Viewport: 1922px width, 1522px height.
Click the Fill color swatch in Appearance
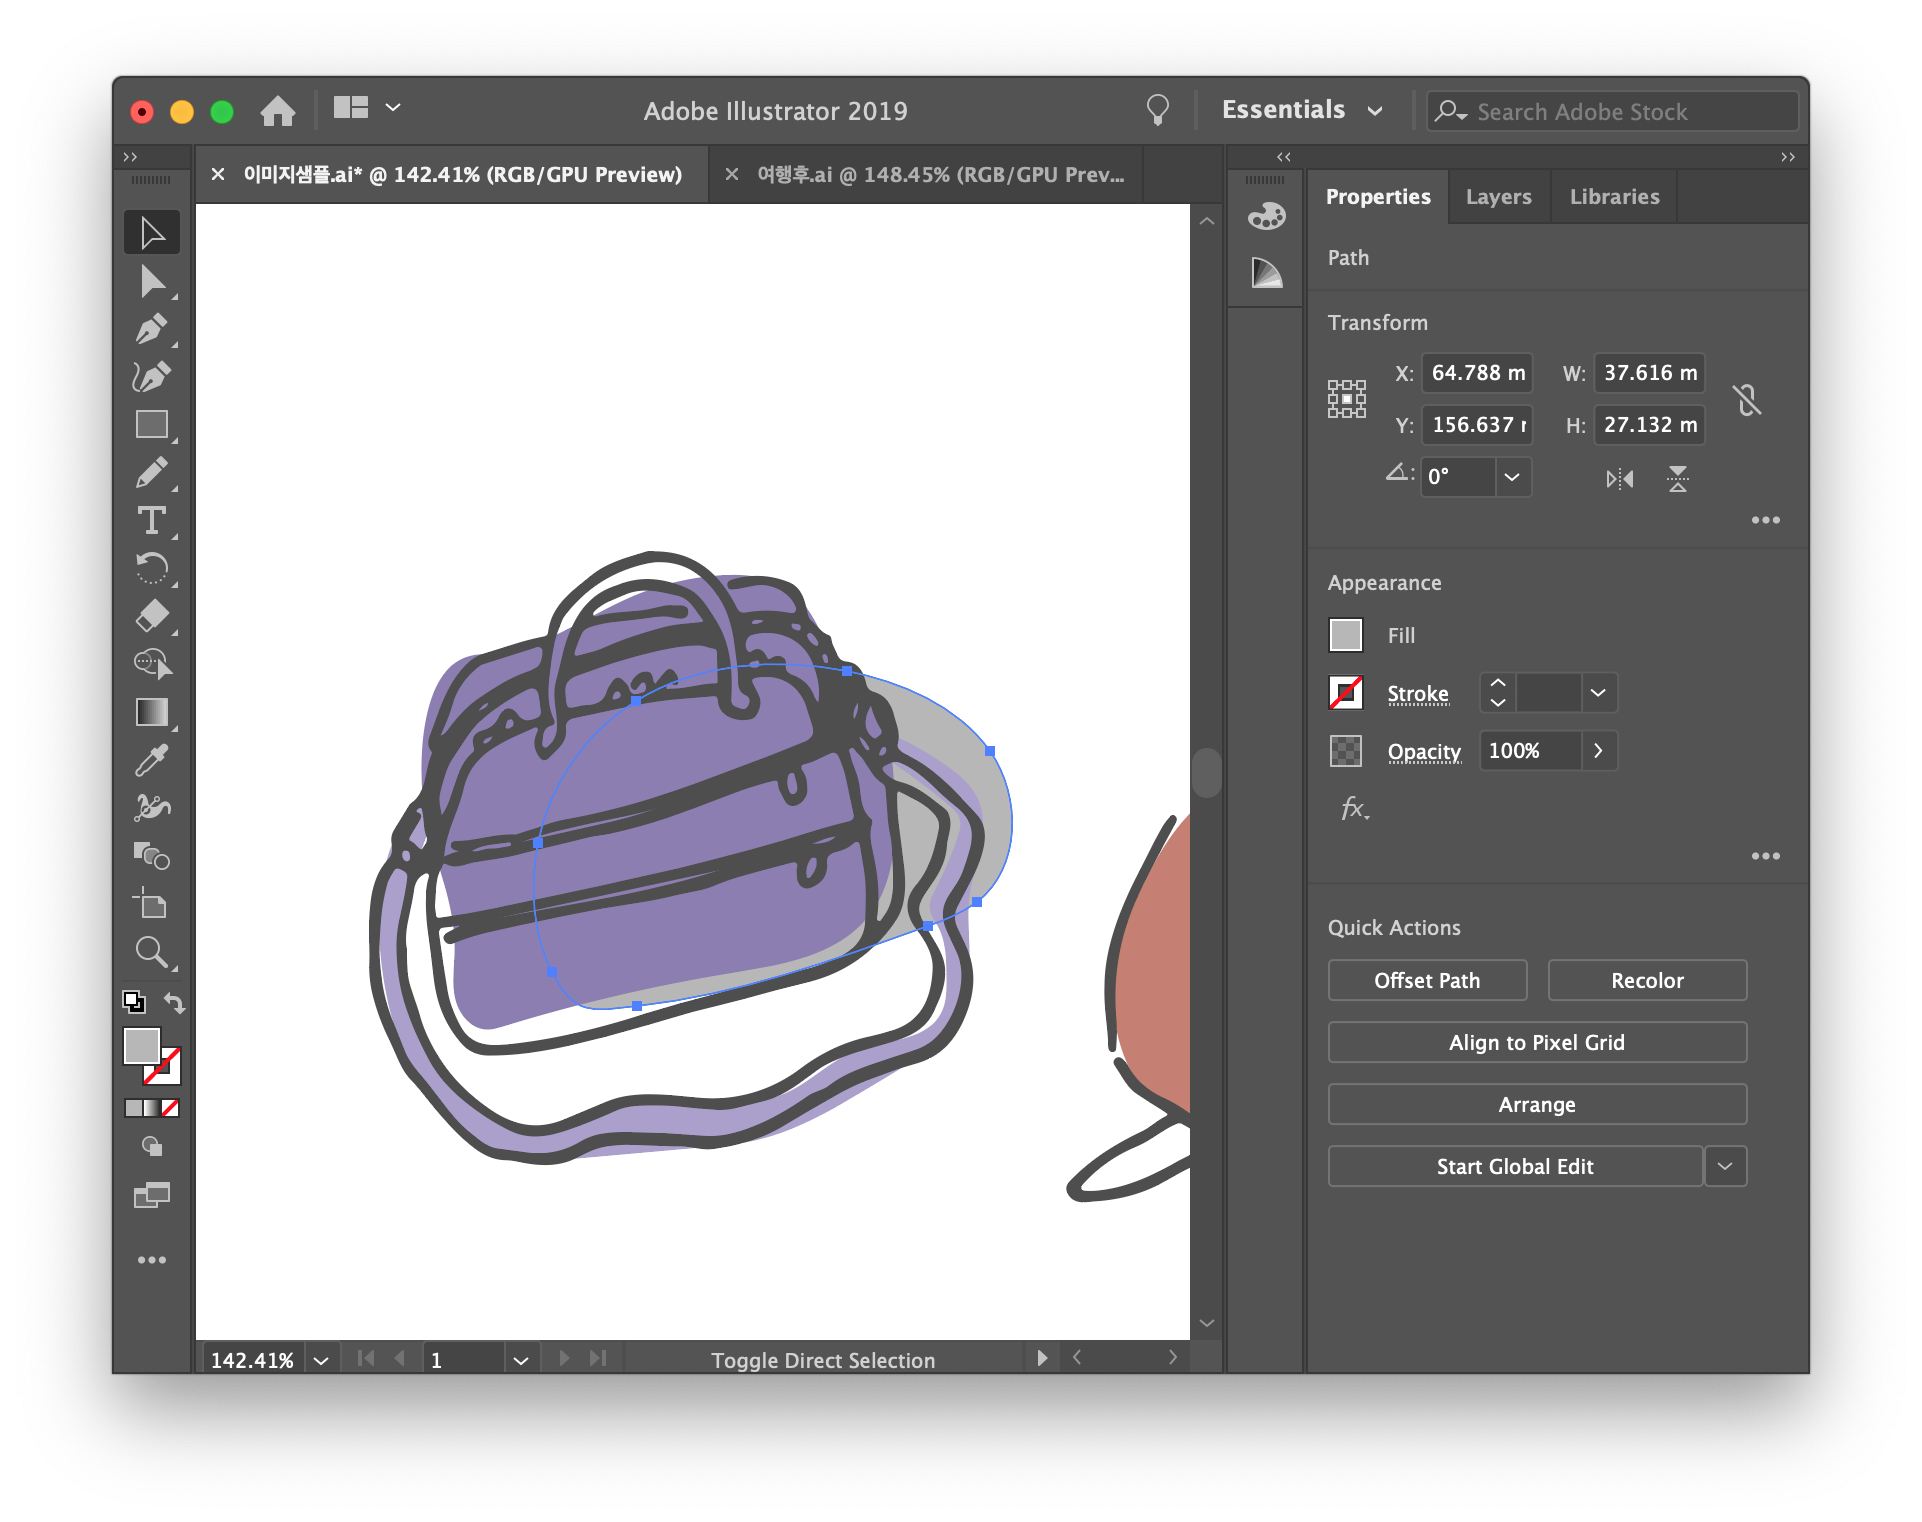pyautogui.click(x=1345, y=635)
